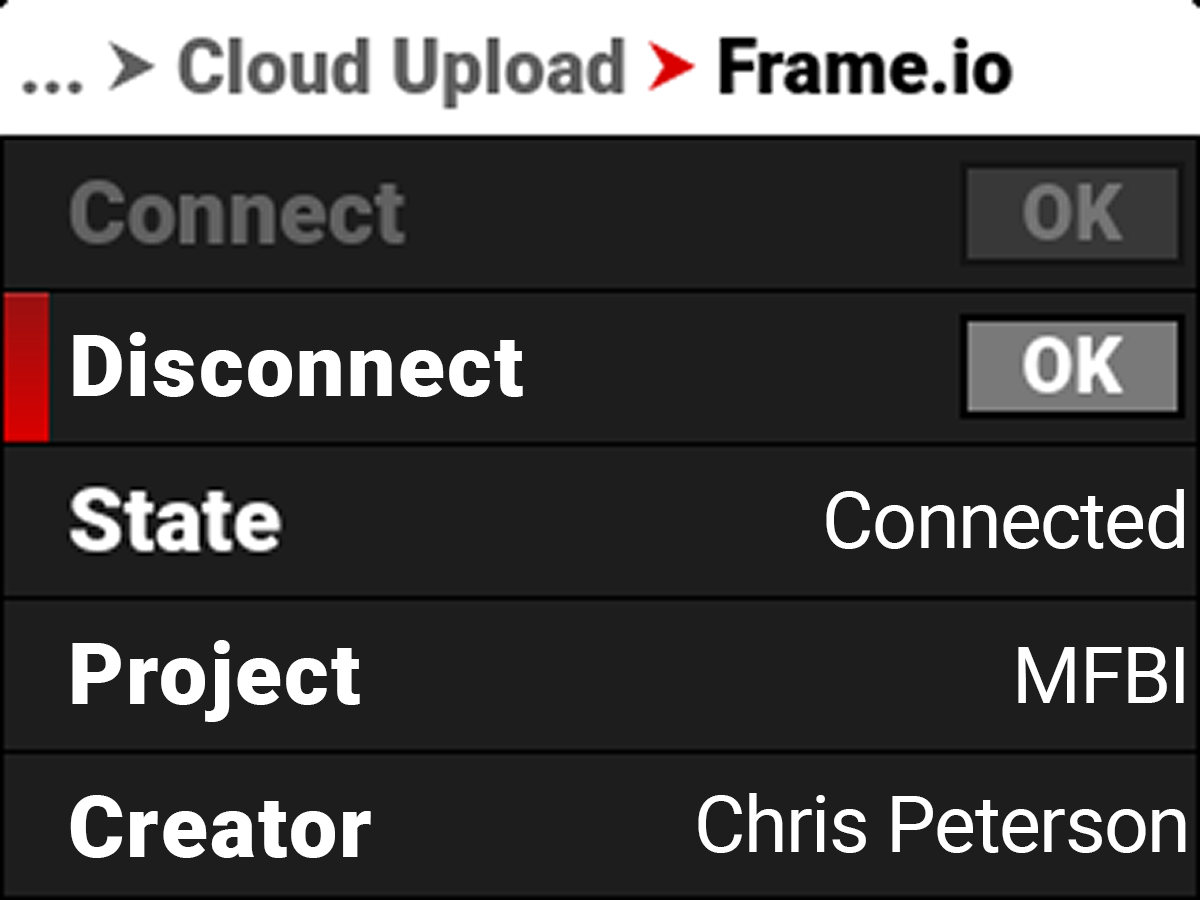
Task: Select the Creator row label
Action: click(220, 829)
